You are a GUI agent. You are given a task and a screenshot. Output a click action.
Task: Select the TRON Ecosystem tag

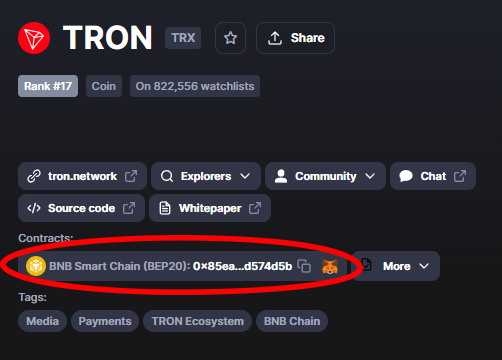pos(198,321)
